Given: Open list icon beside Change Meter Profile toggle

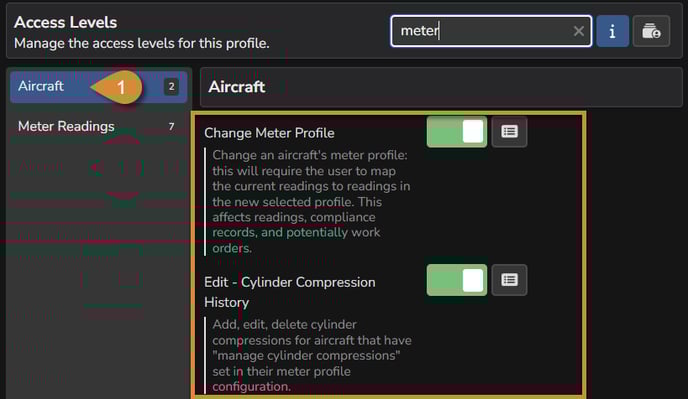Looking at the screenshot, I should 509,132.
